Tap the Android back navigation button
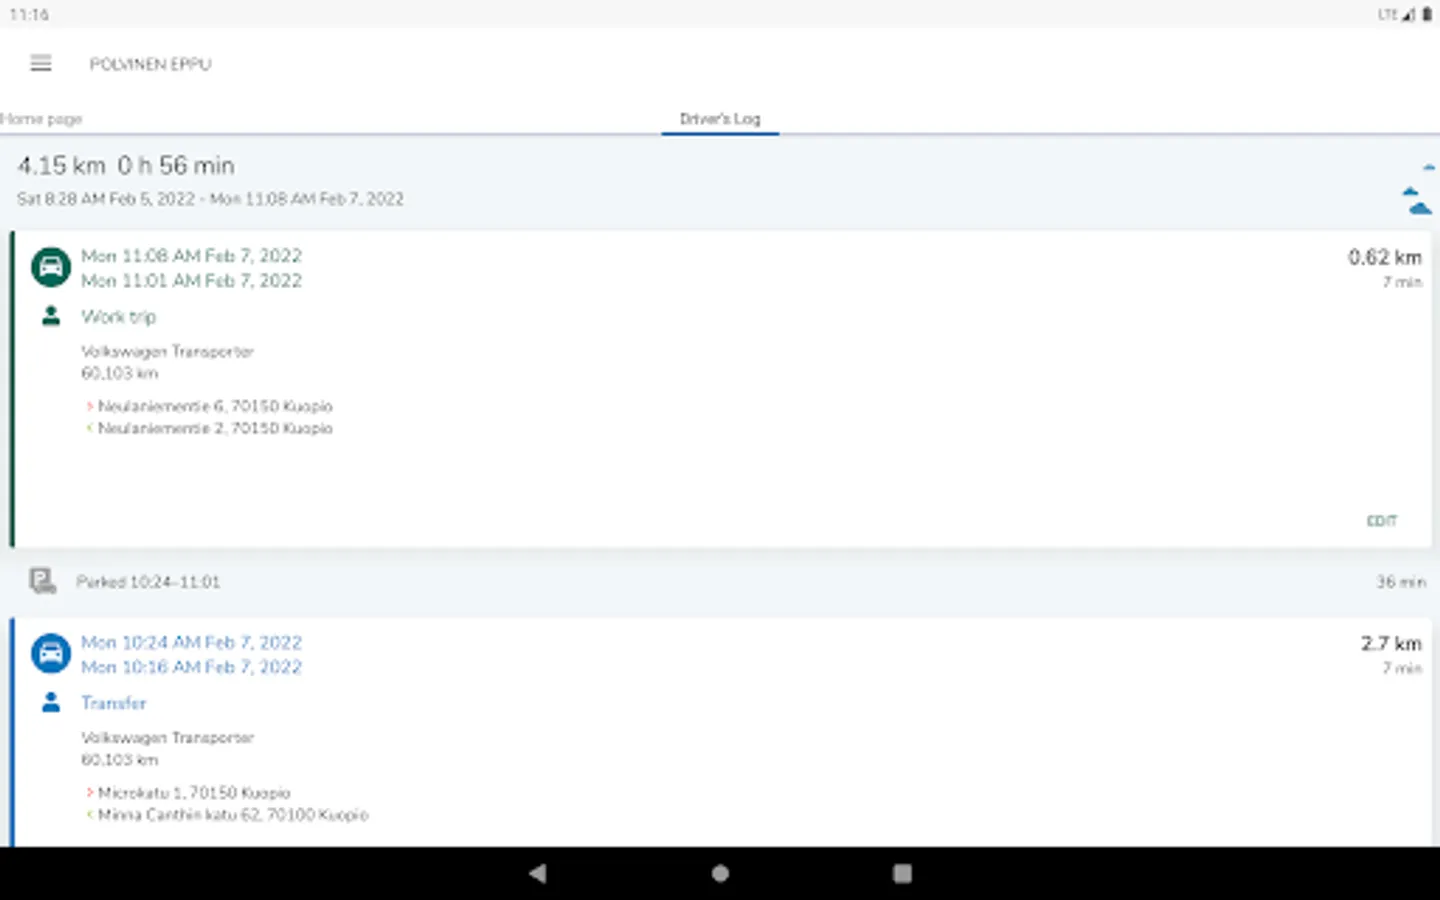 coord(538,873)
